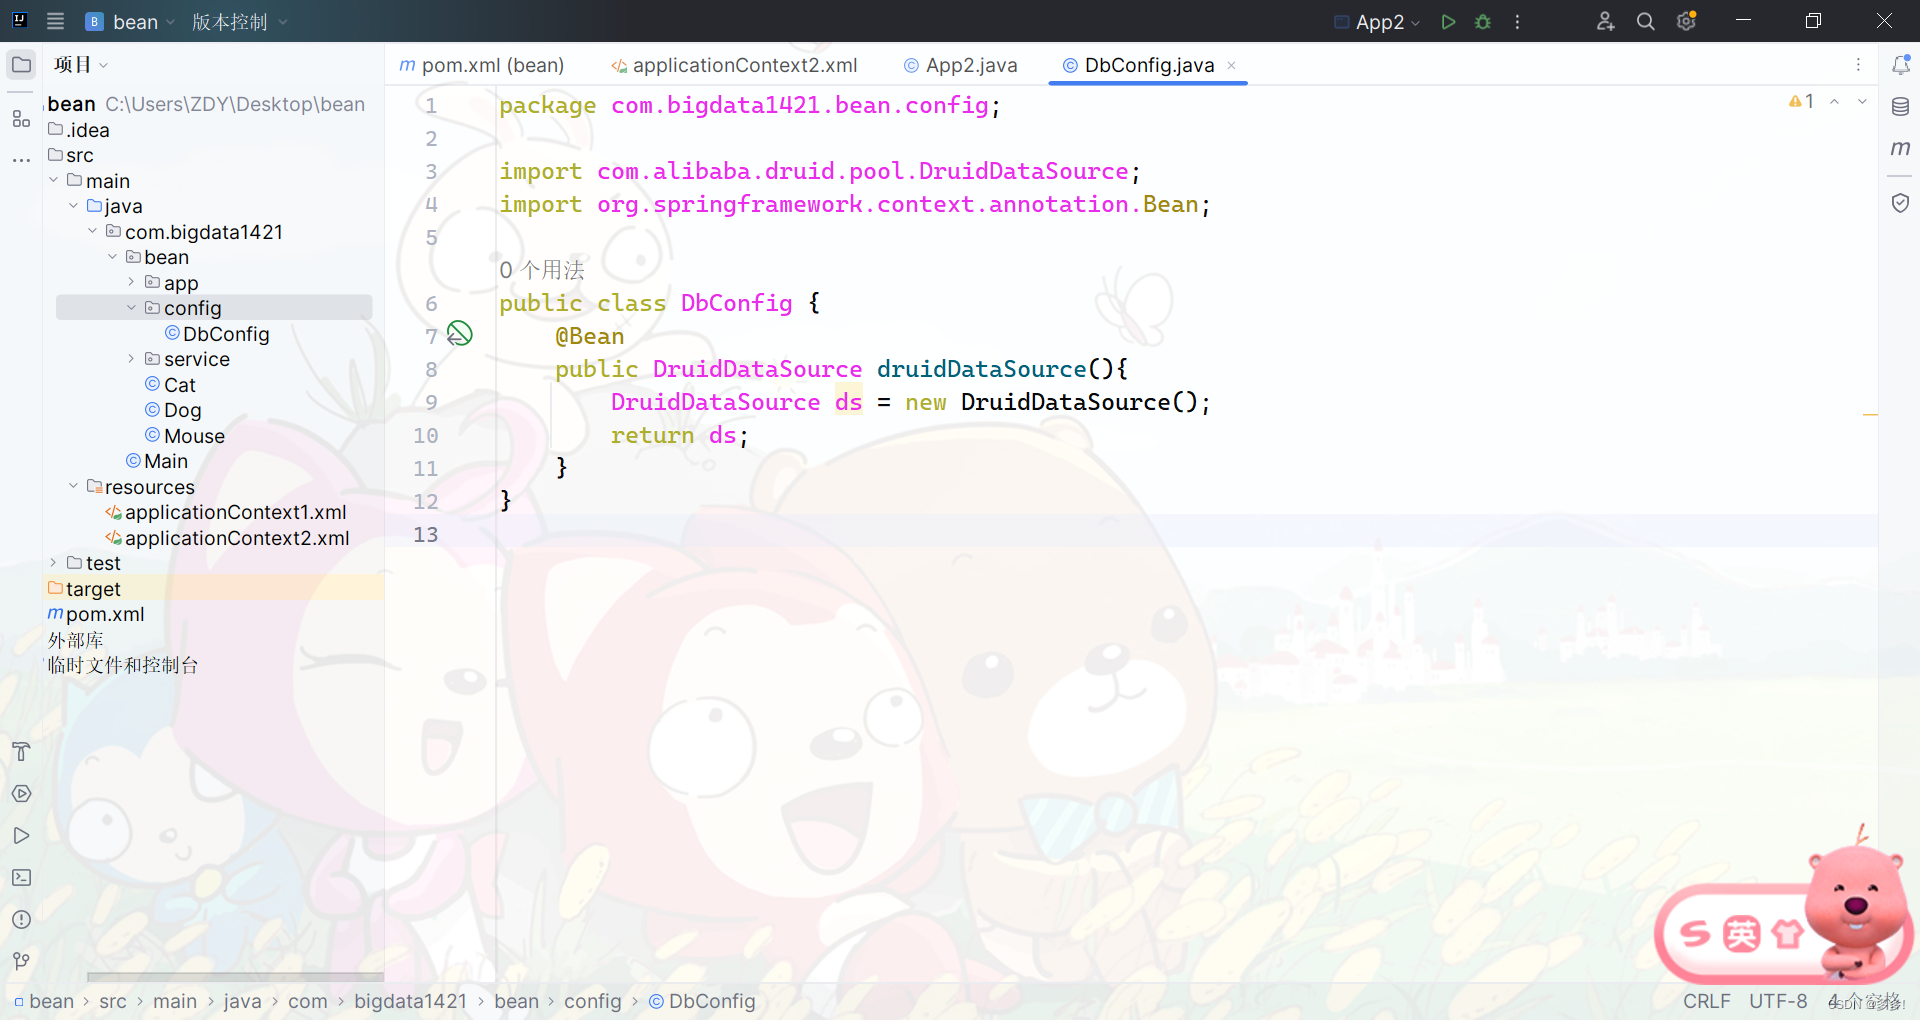Switch to the App2.java tab
The width and height of the screenshot is (1920, 1020).
pos(969,65)
